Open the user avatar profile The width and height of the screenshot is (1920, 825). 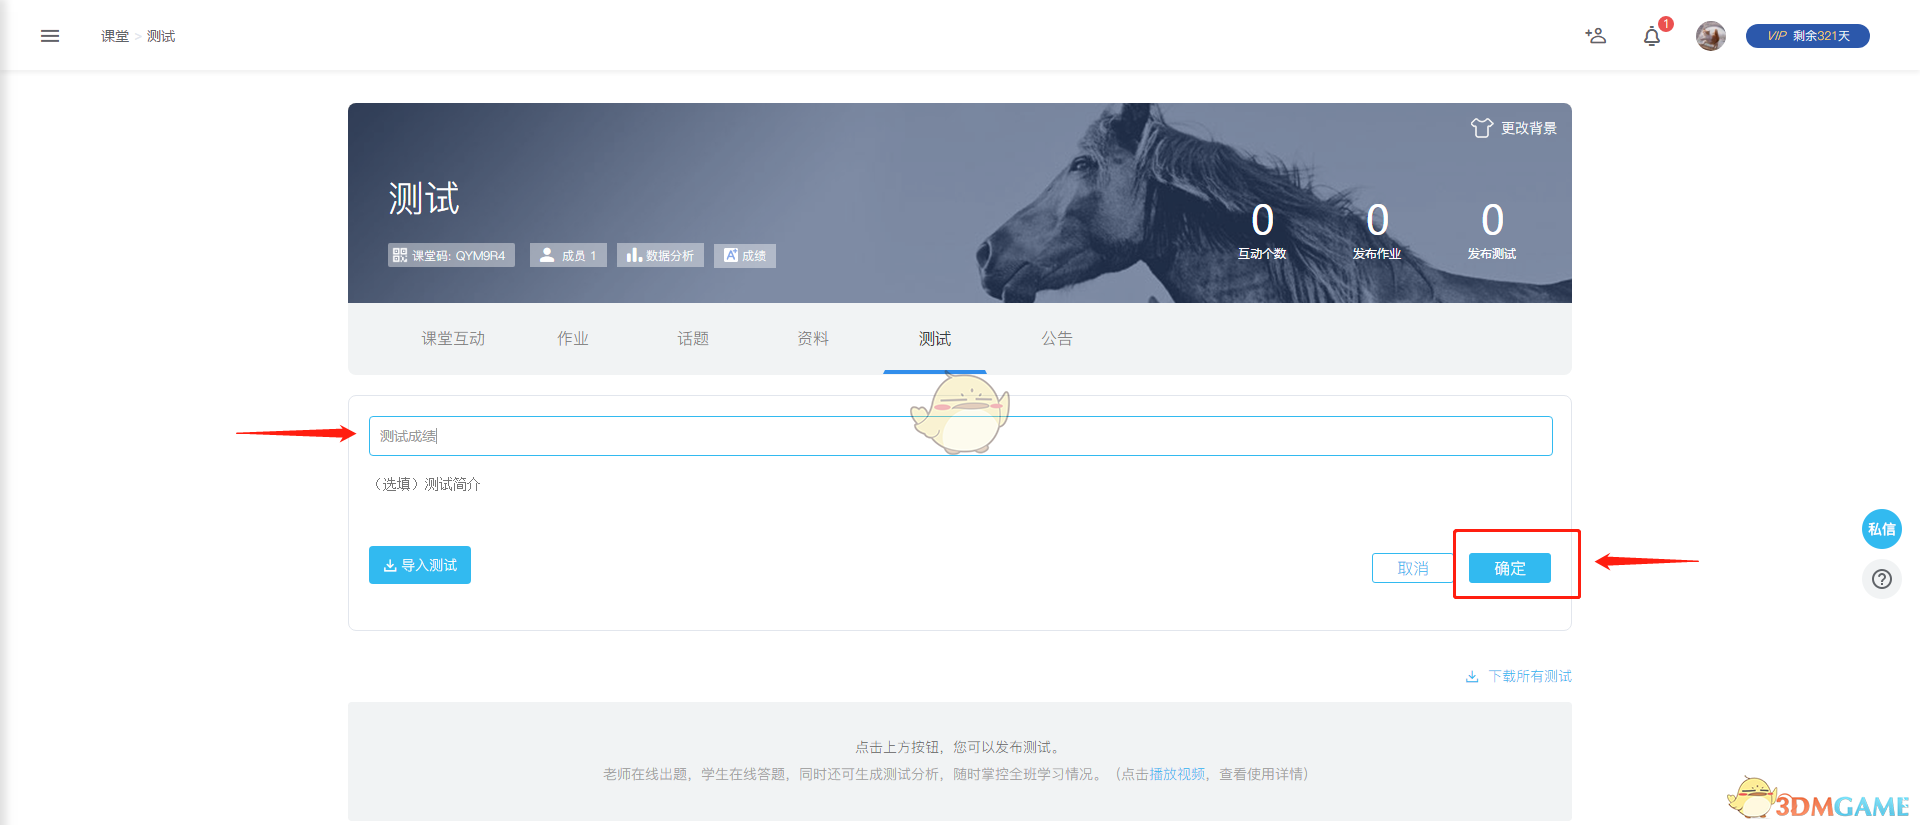click(1710, 36)
